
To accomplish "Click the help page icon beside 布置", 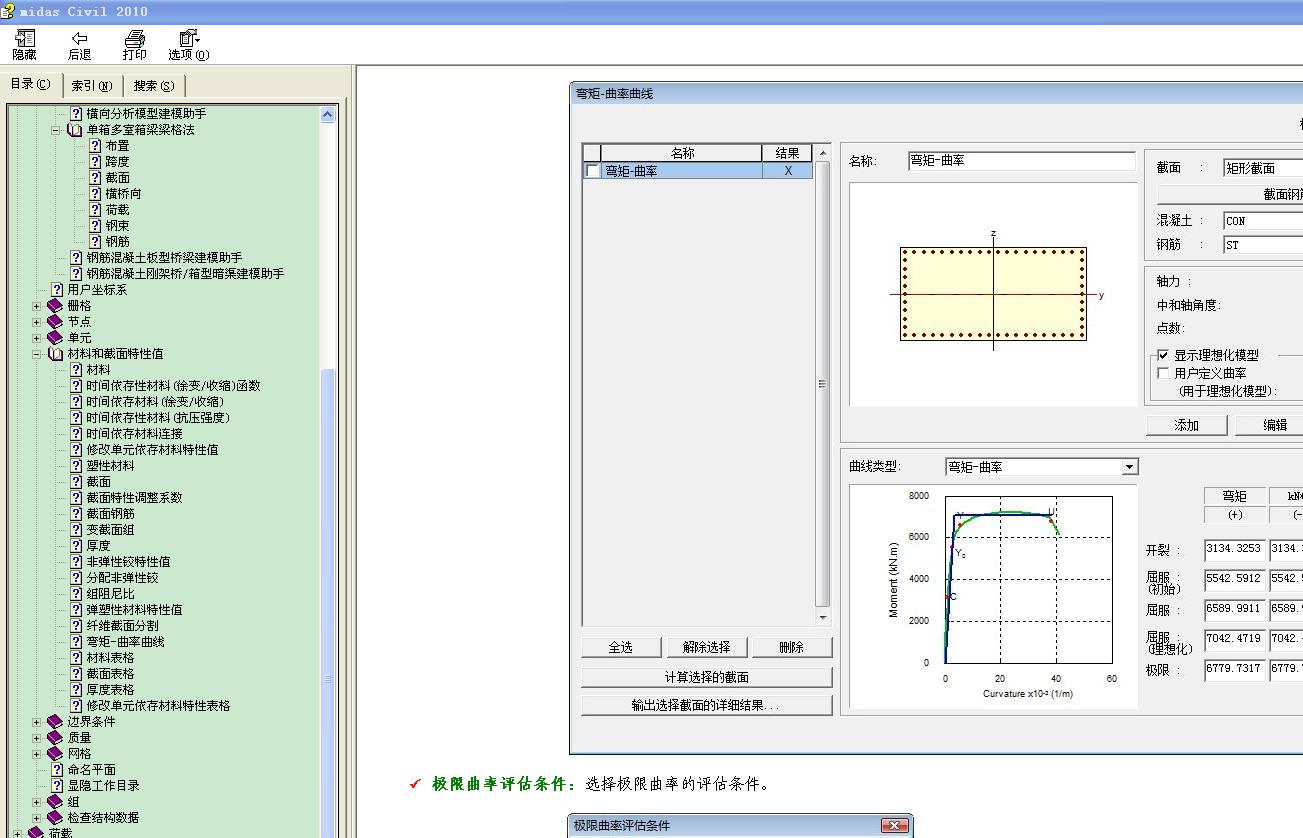I will coord(95,146).
